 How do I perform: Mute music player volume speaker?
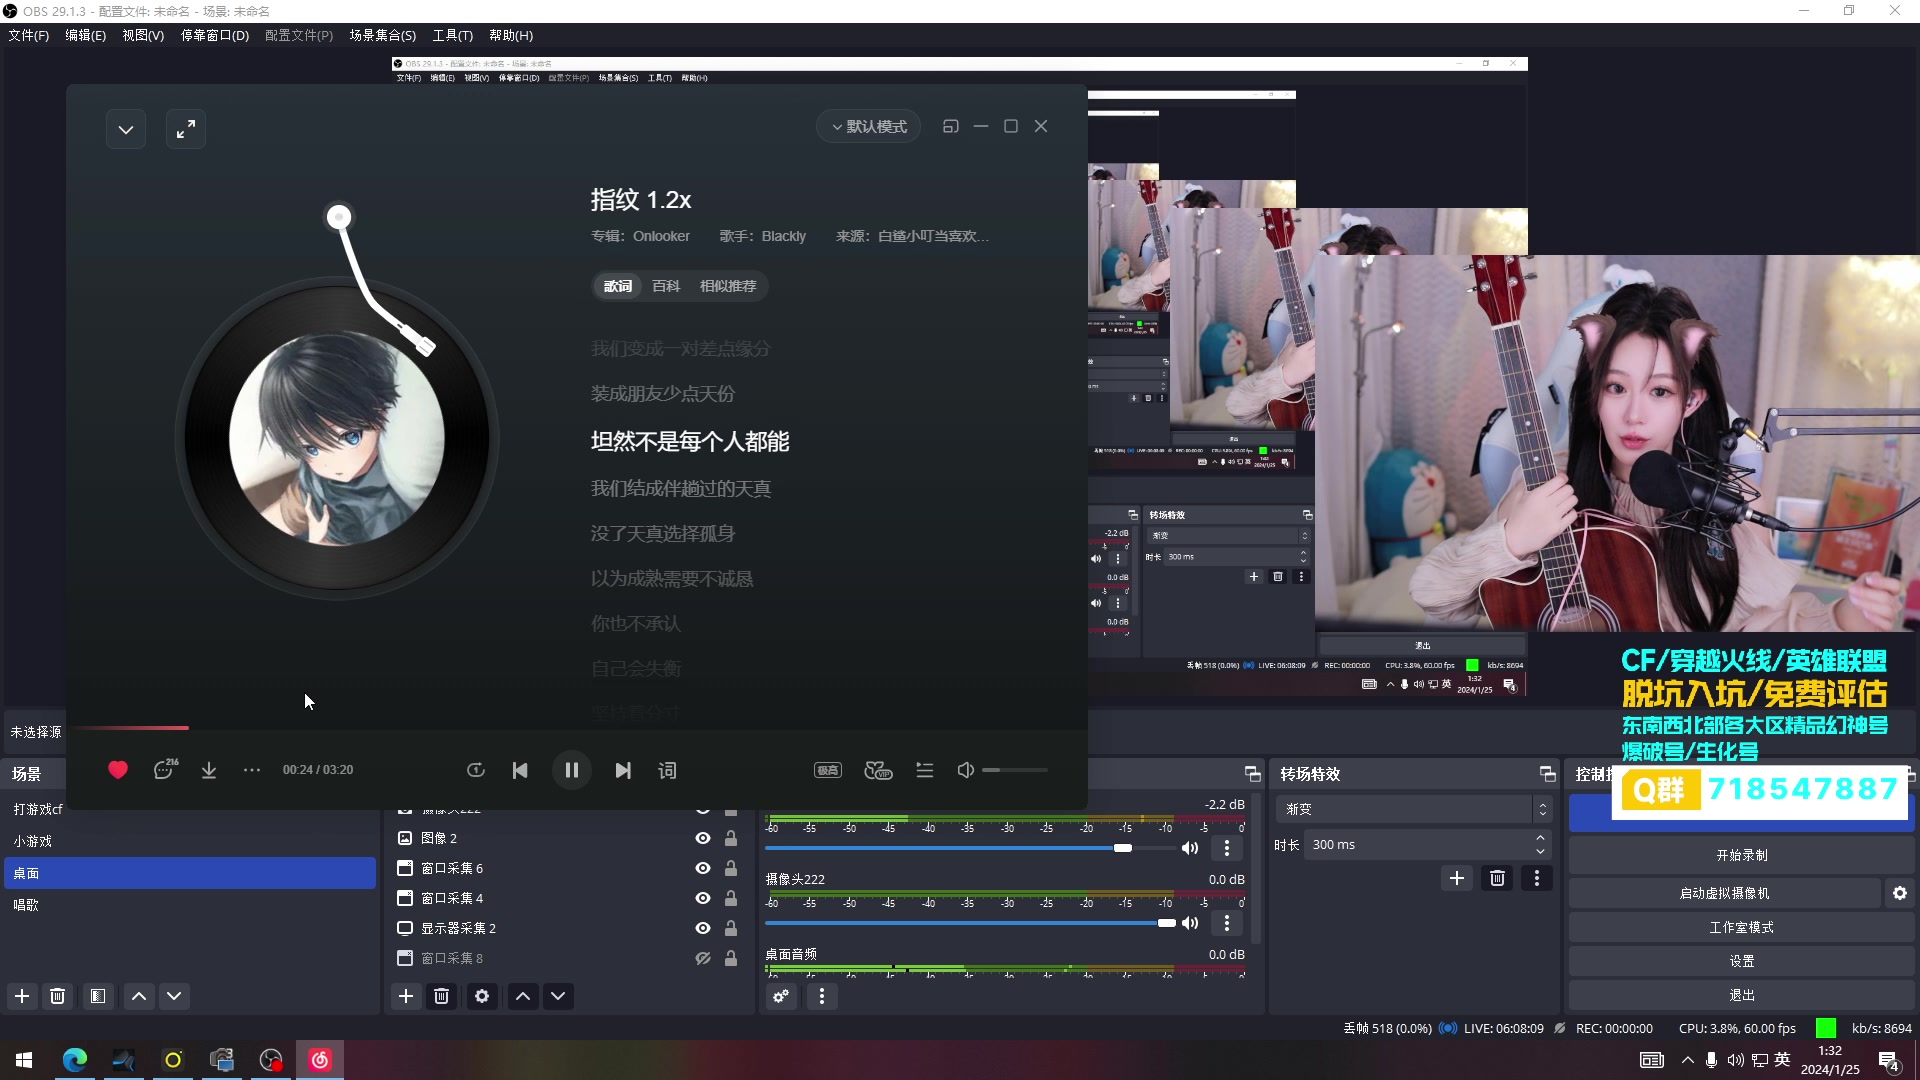[965, 770]
